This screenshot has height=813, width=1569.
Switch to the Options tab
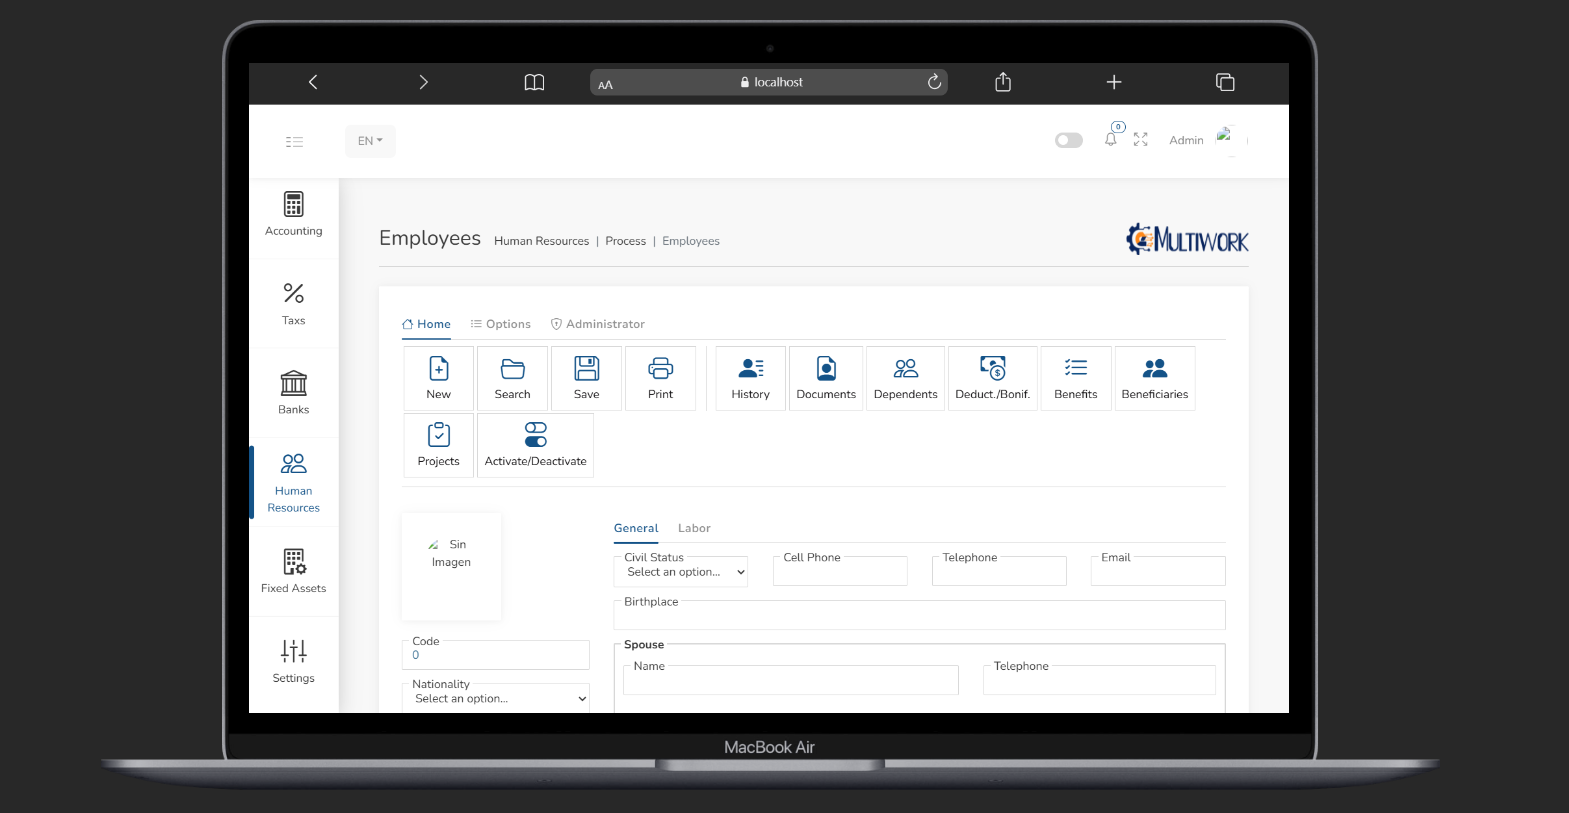(x=501, y=324)
